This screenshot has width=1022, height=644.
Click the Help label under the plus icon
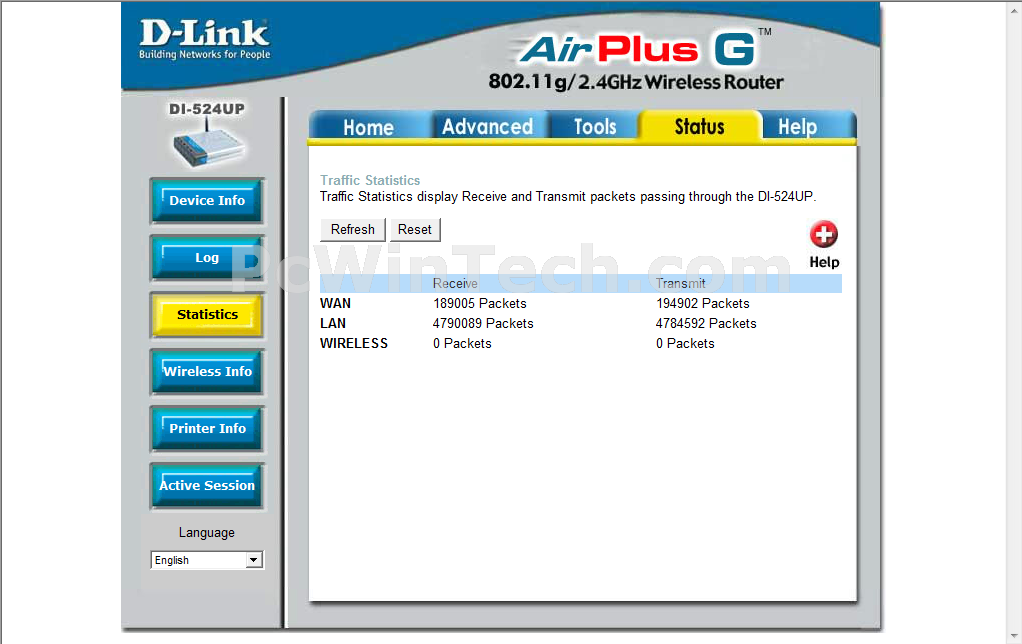(824, 262)
